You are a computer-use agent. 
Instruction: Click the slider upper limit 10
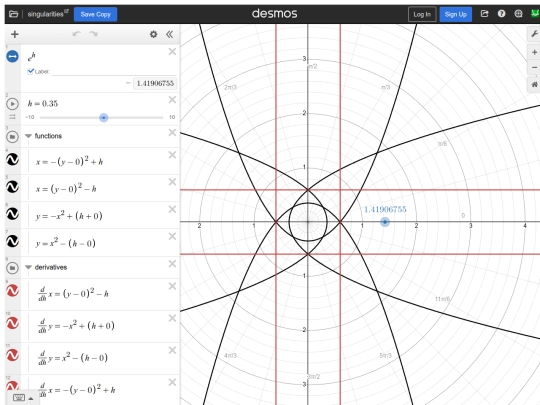(x=172, y=117)
